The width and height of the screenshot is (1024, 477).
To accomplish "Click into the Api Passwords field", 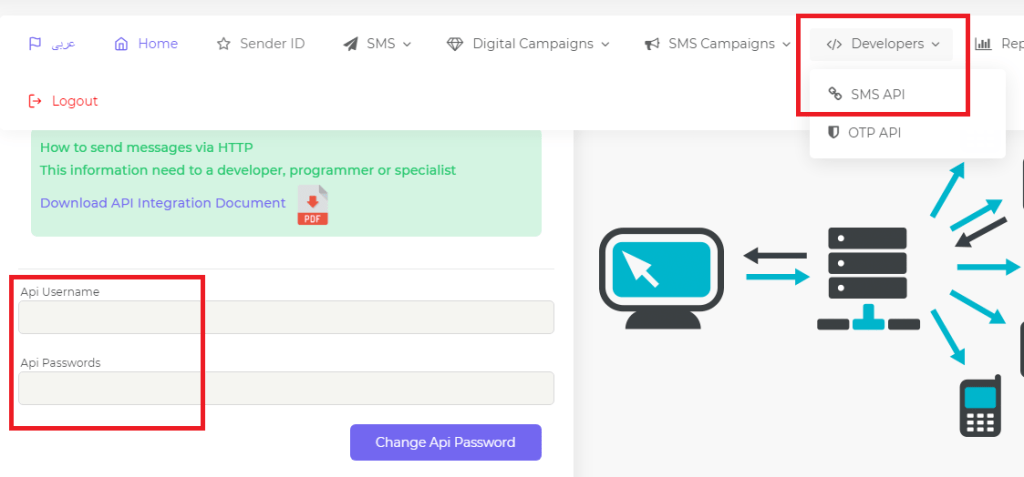I will pyautogui.click(x=286, y=388).
